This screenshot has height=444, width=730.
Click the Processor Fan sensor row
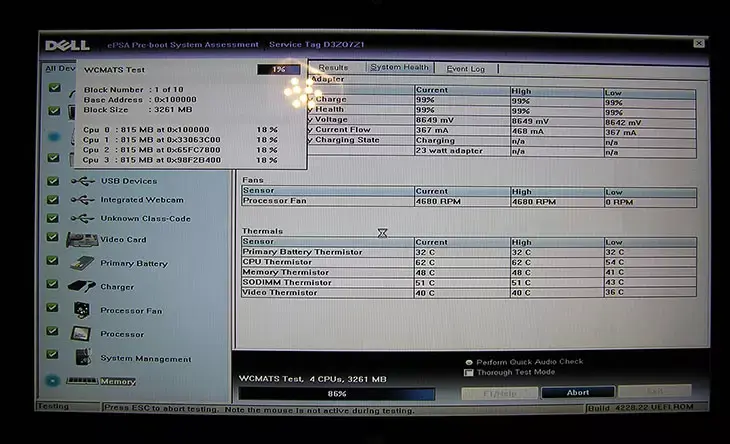[469, 202]
